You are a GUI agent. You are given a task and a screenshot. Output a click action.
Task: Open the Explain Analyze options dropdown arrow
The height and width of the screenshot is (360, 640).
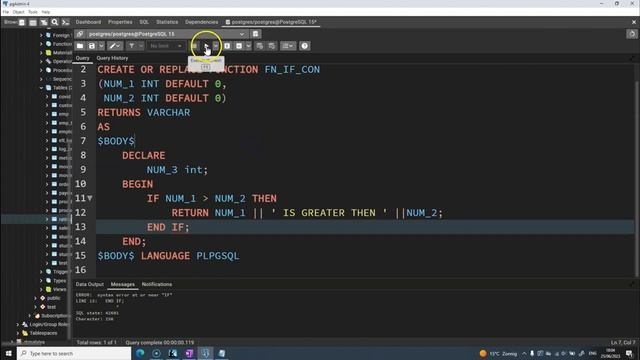248,46
